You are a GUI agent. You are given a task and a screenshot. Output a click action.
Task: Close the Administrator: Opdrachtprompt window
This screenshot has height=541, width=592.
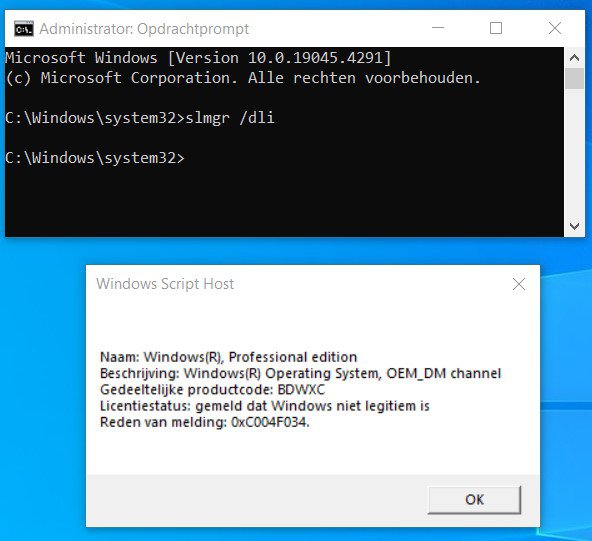[555, 28]
